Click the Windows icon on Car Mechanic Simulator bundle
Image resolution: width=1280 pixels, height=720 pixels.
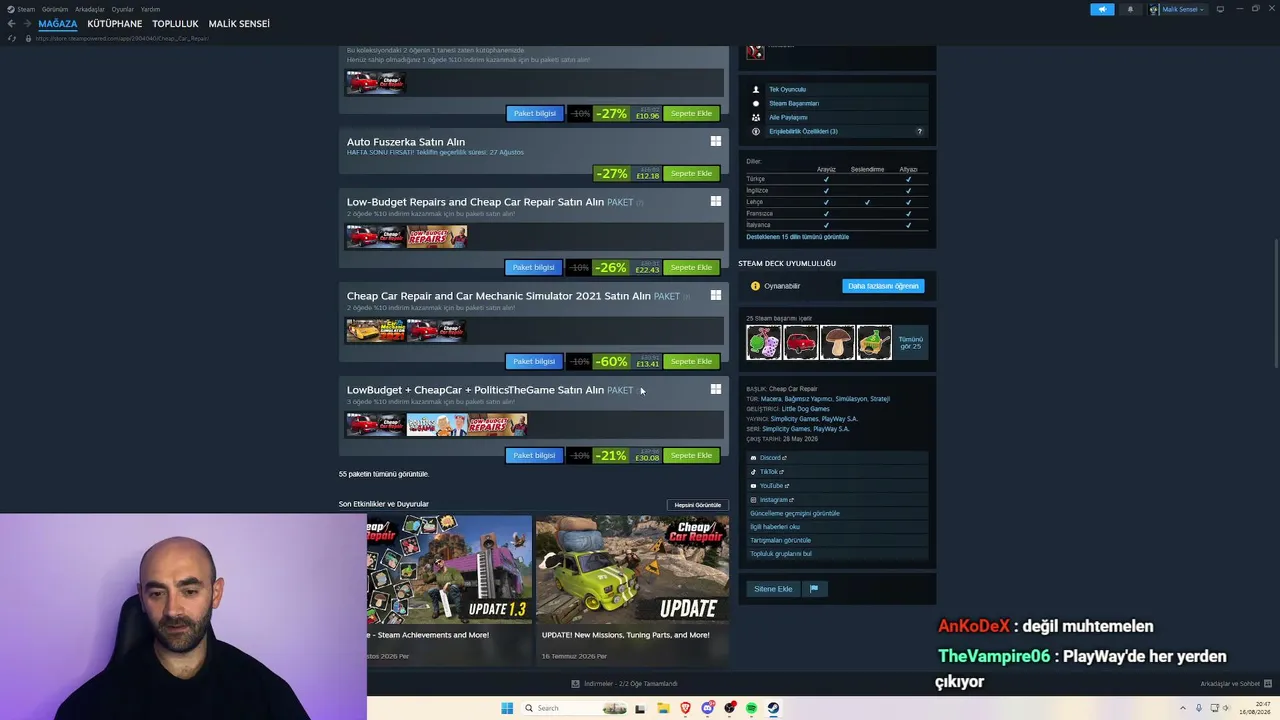click(716, 296)
